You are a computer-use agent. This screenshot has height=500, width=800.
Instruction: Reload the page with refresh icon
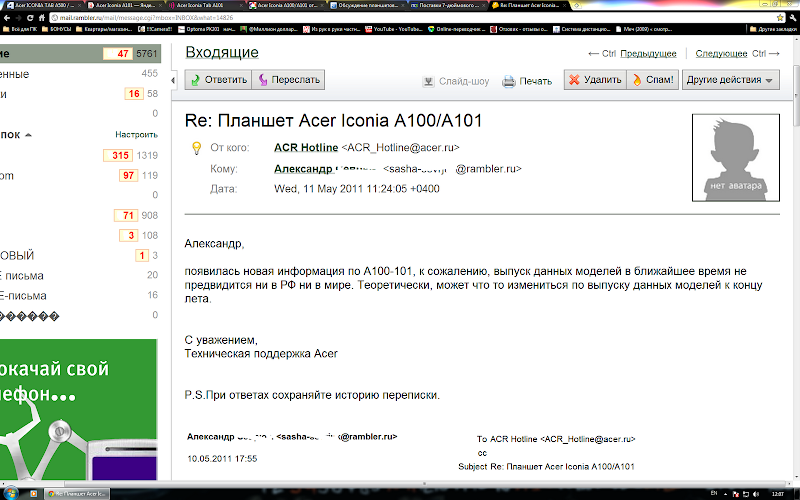30,18
